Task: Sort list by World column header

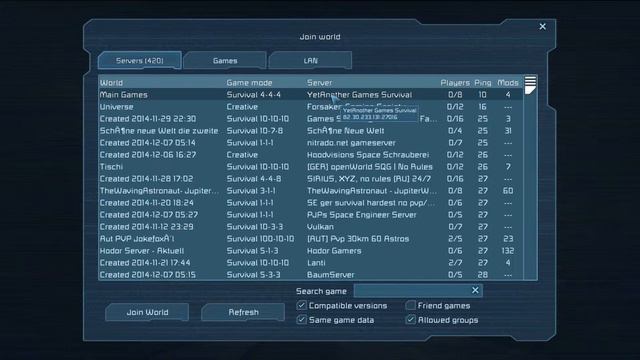Action: pos(111,83)
